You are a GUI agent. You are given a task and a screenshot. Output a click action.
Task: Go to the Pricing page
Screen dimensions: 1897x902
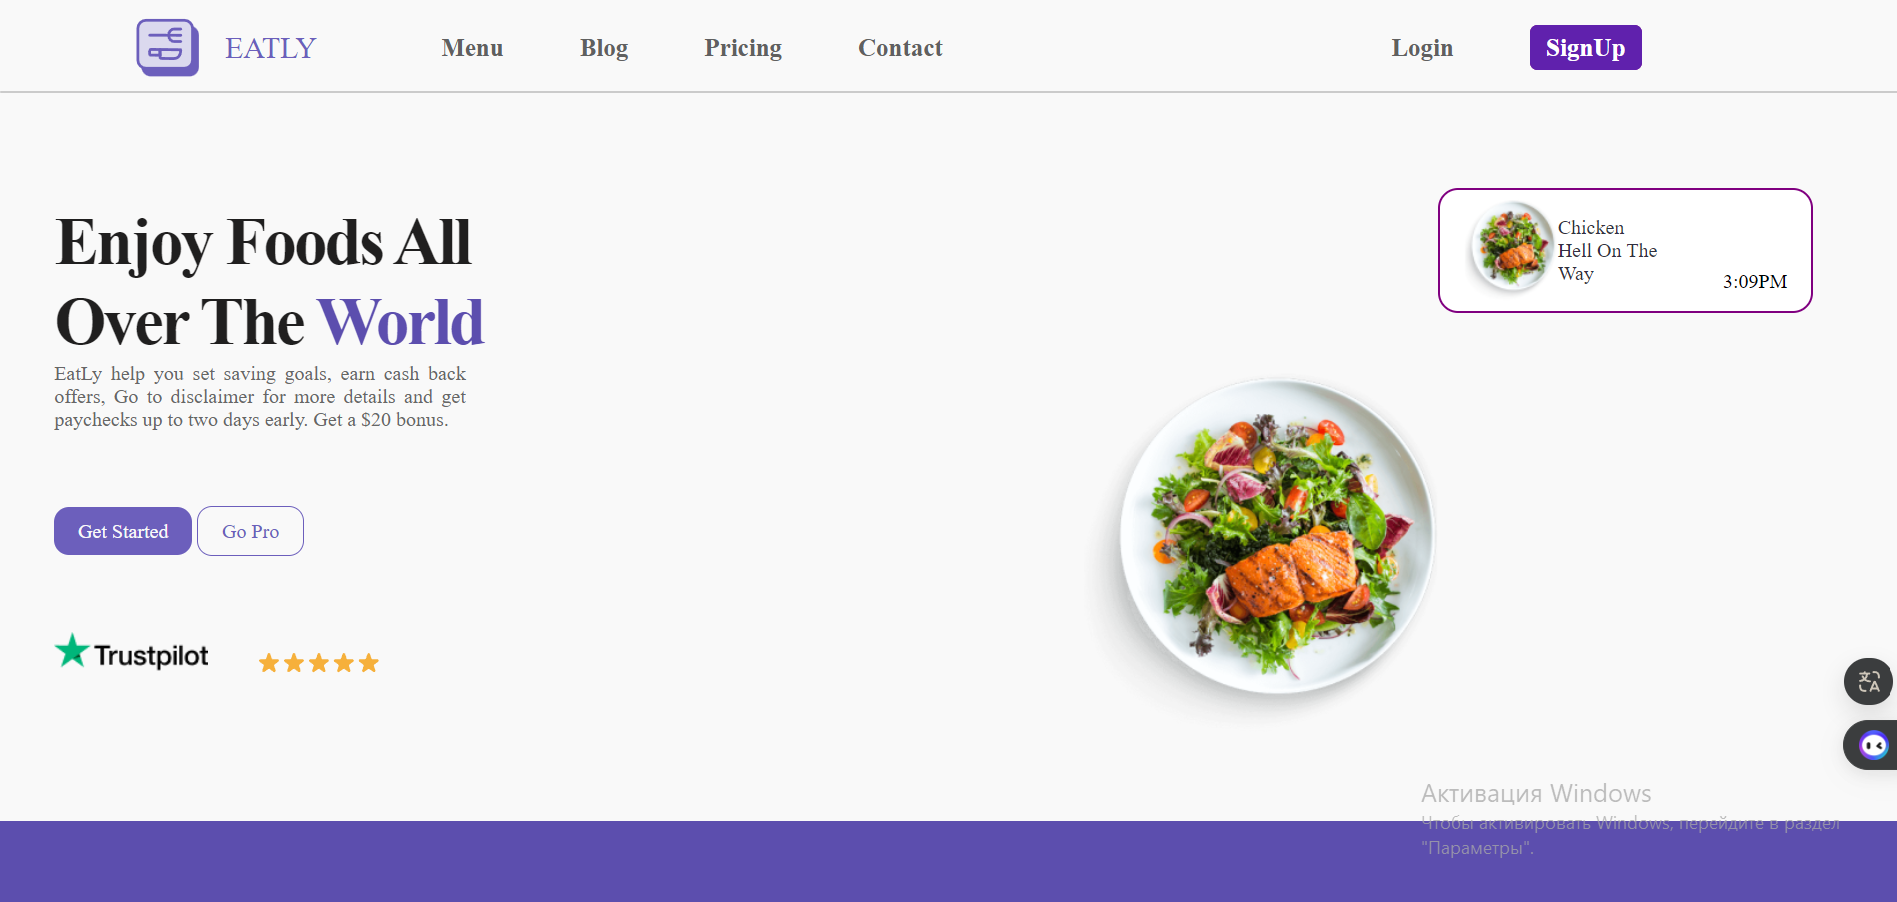pyautogui.click(x=743, y=48)
